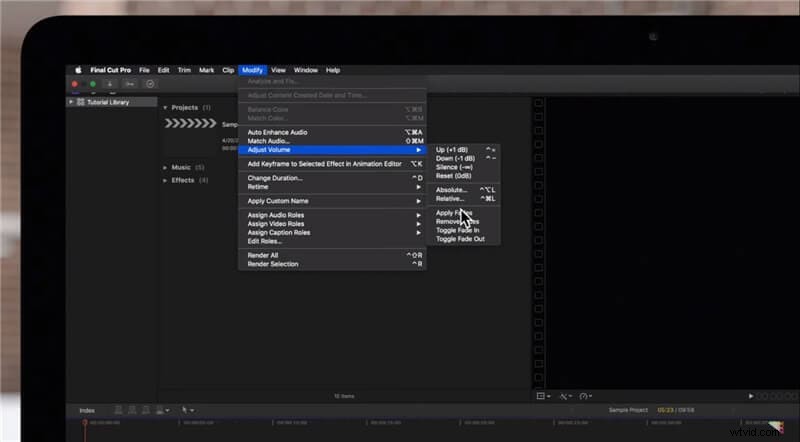800x442 pixels.
Task: Show background tasks circular icon
Action: 150,84
